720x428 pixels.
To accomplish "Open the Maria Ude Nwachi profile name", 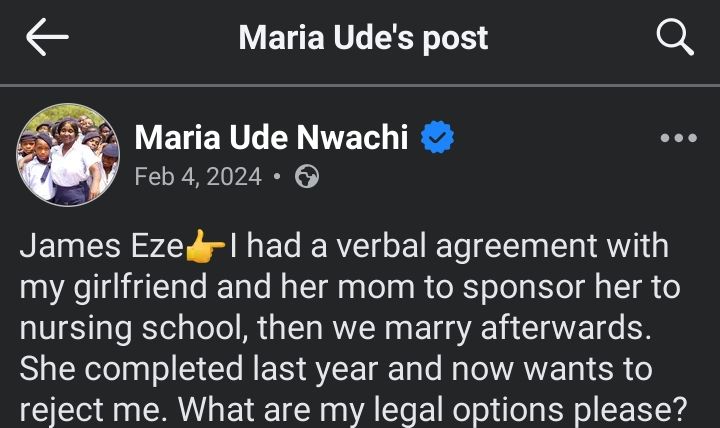I will point(271,137).
